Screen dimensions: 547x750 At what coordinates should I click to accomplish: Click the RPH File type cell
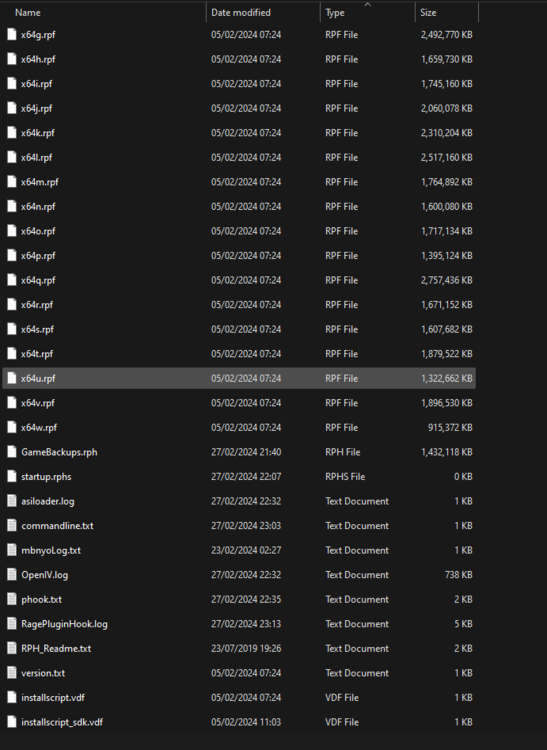coord(343,452)
